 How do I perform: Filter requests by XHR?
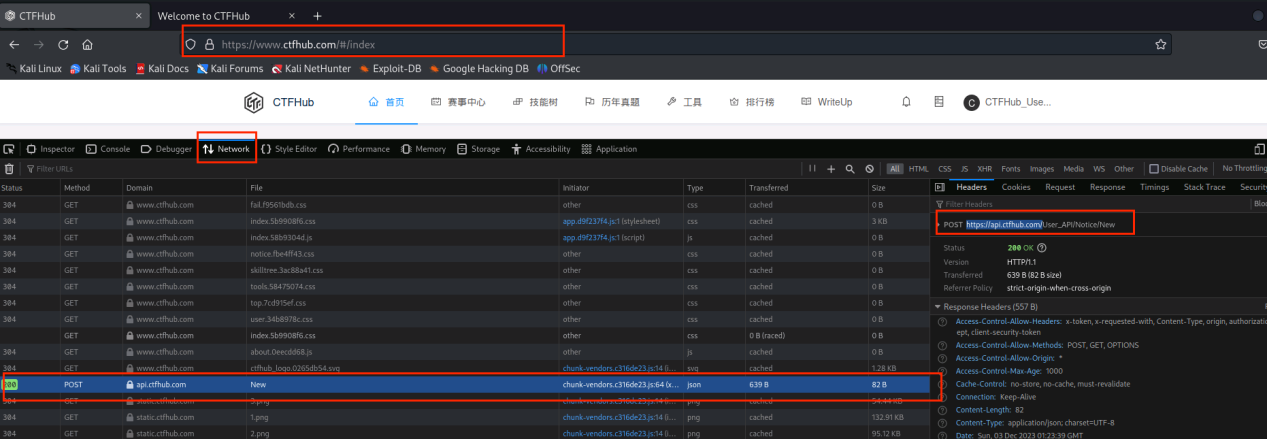click(984, 169)
